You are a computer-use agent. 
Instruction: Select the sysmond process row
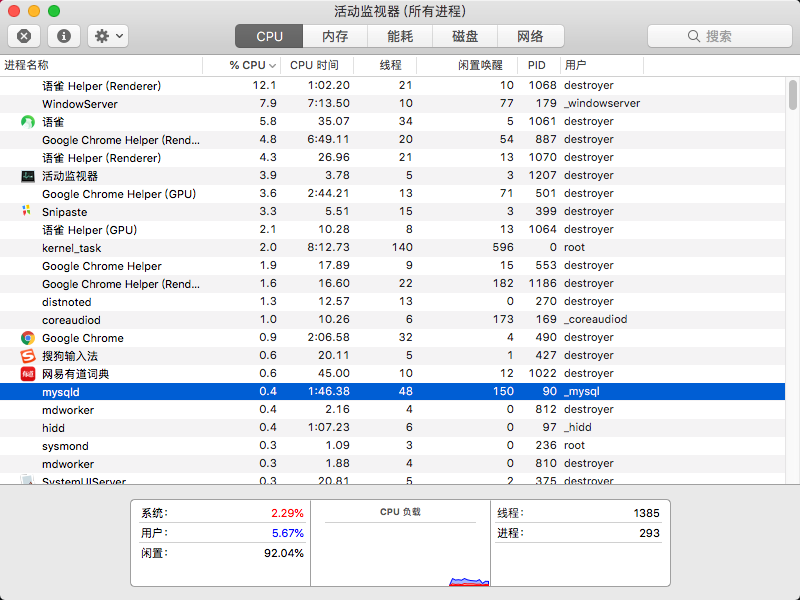392,446
